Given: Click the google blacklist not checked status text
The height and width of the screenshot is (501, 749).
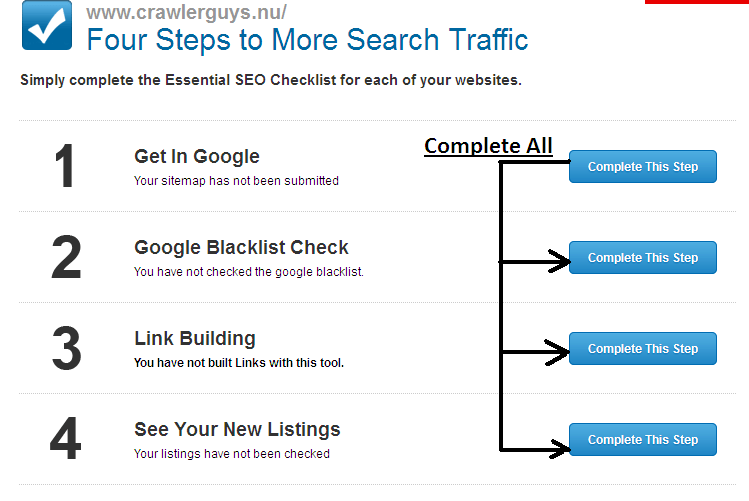Looking at the screenshot, I should 249,272.
